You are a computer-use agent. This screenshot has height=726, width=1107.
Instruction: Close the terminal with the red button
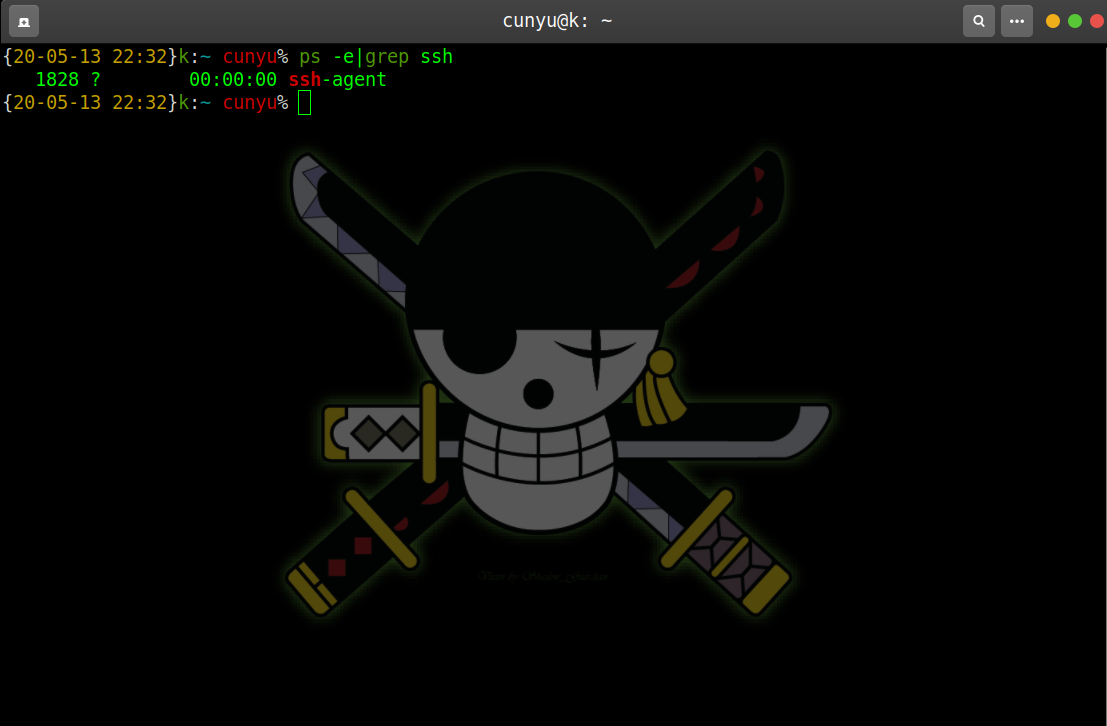[1096, 21]
